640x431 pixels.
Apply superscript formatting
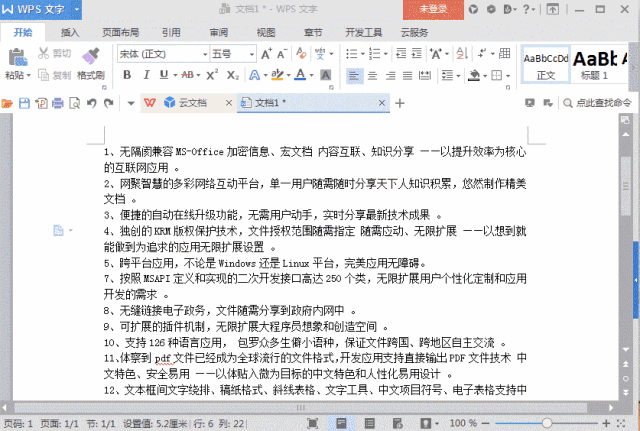212,75
